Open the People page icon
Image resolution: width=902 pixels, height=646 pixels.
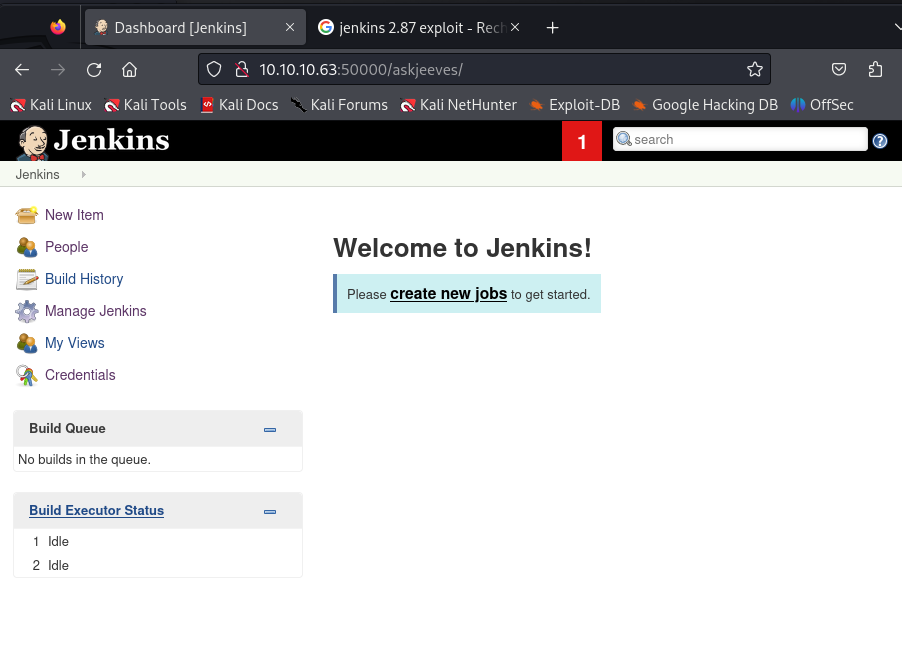click(x=27, y=247)
